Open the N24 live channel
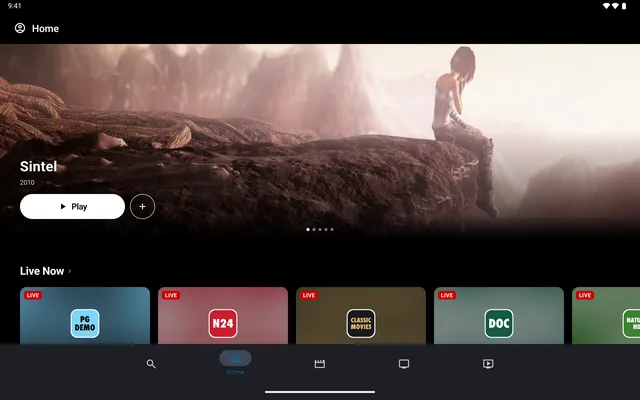Screen dimensions: 640x400 [x=223, y=316]
